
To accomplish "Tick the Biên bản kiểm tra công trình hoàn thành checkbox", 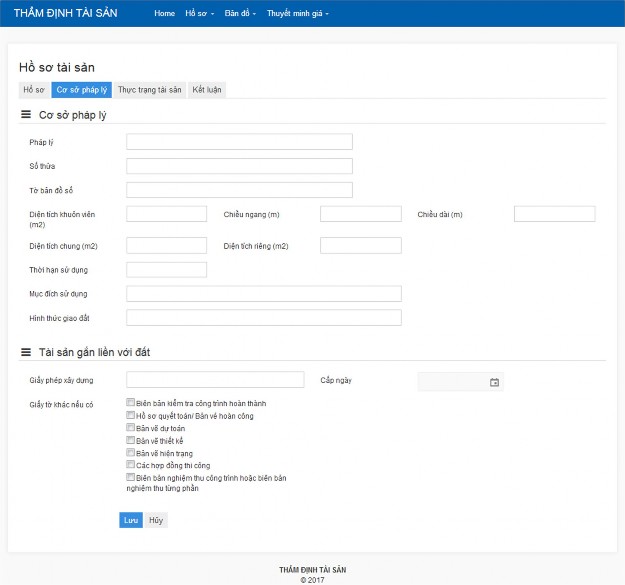I will [131, 403].
